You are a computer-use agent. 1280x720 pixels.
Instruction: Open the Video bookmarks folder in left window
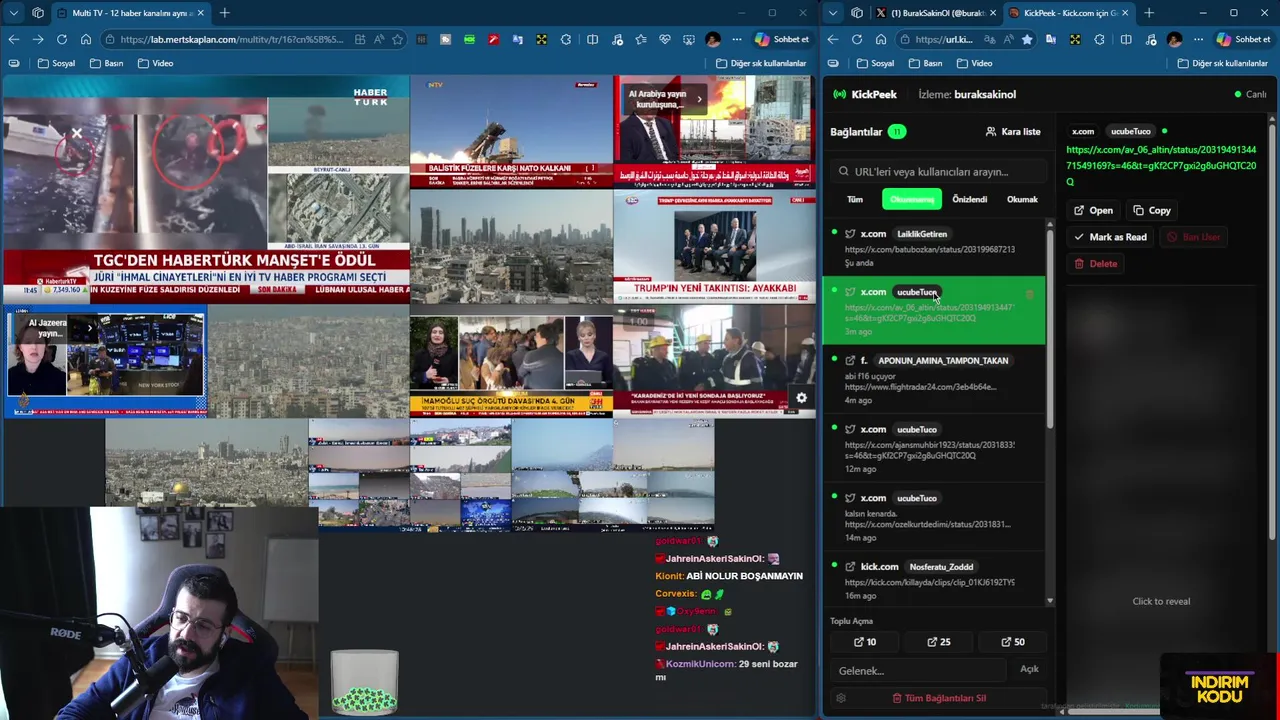(x=155, y=63)
